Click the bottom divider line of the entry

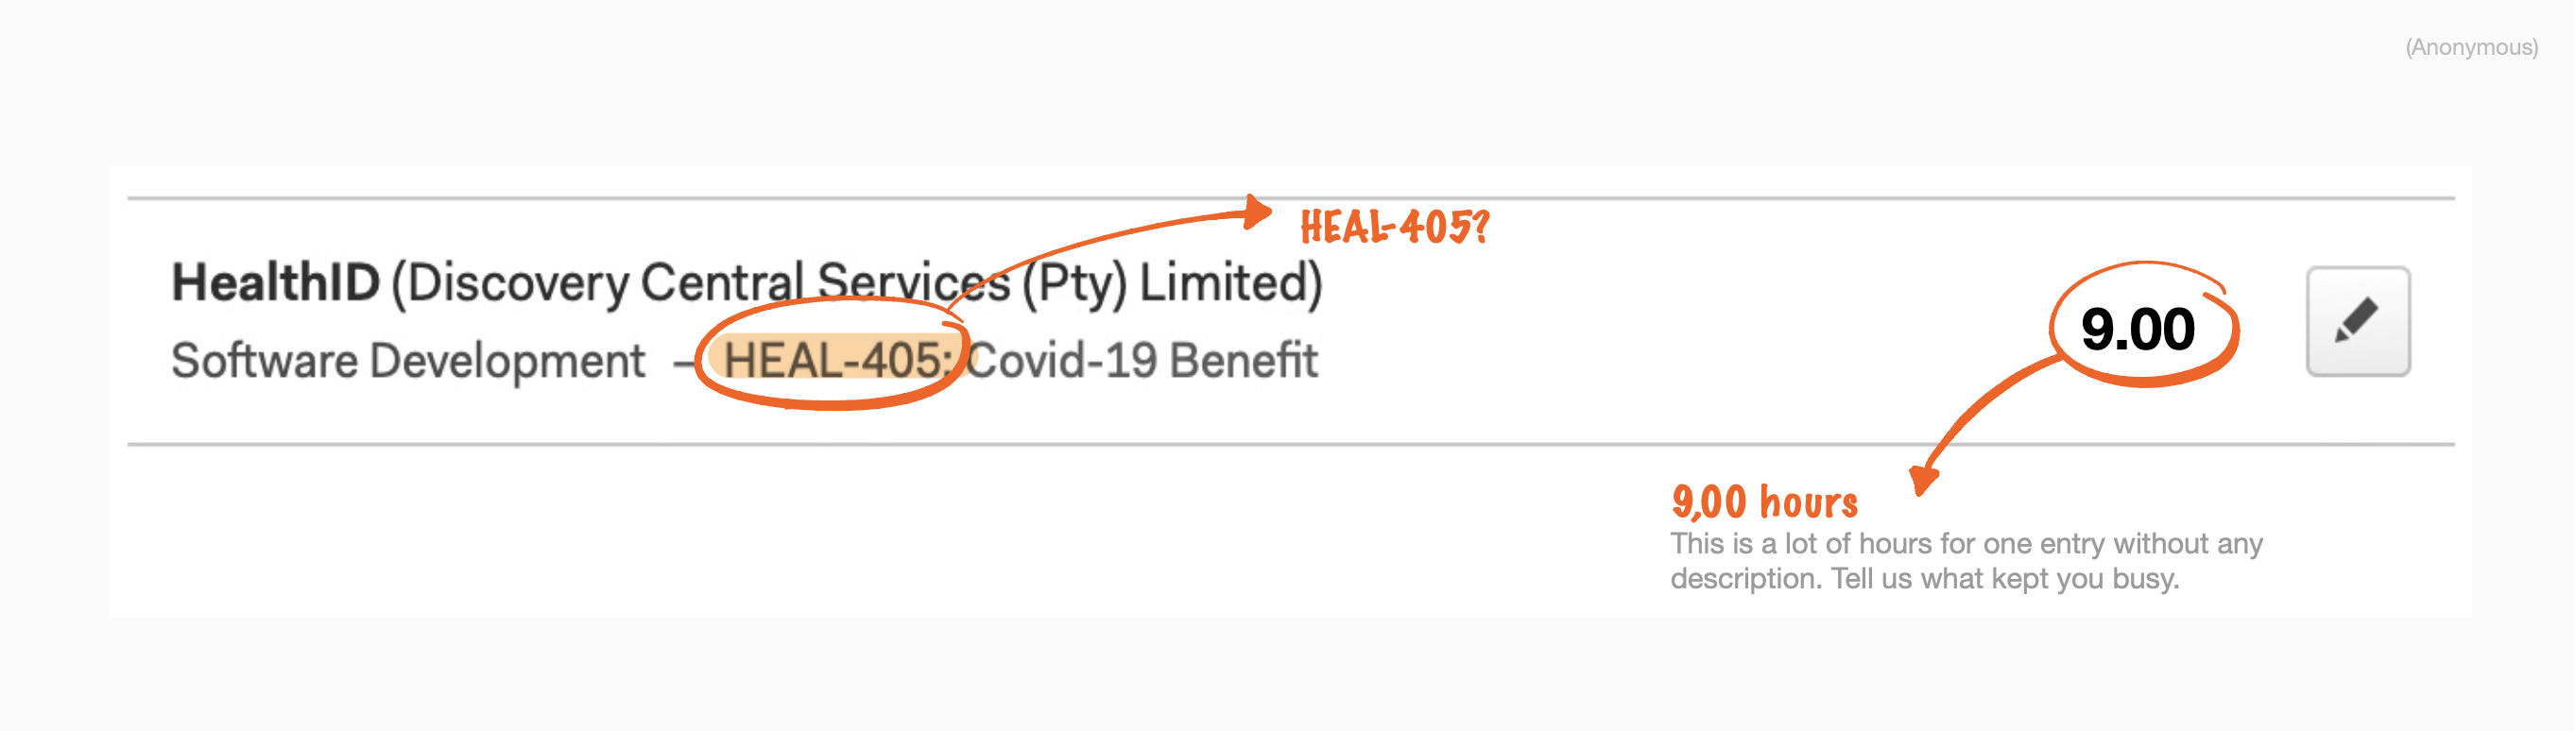point(1291,444)
